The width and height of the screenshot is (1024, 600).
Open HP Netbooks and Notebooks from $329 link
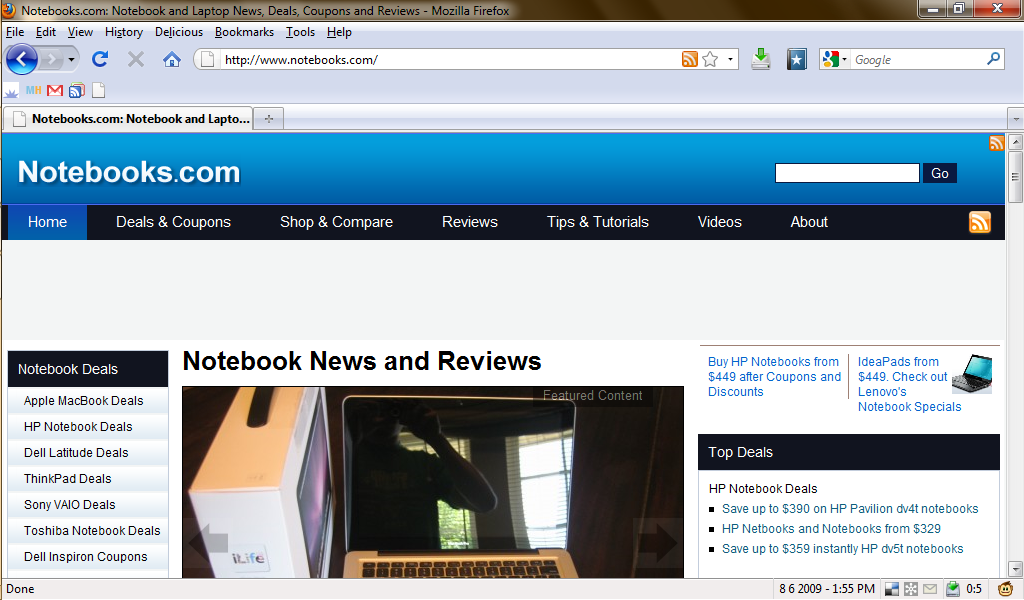831,529
